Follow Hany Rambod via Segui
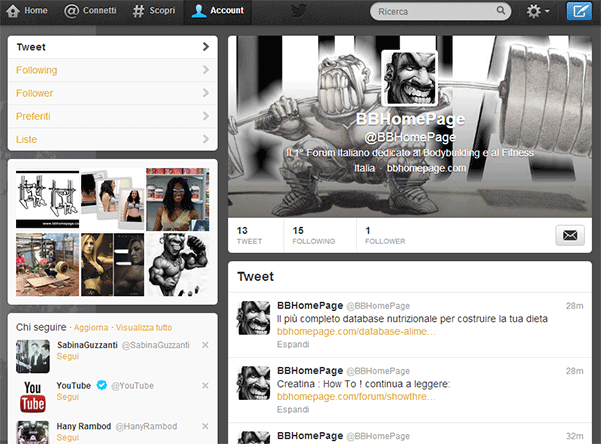This screenshot has width=601, height=444. coord(68,437)
